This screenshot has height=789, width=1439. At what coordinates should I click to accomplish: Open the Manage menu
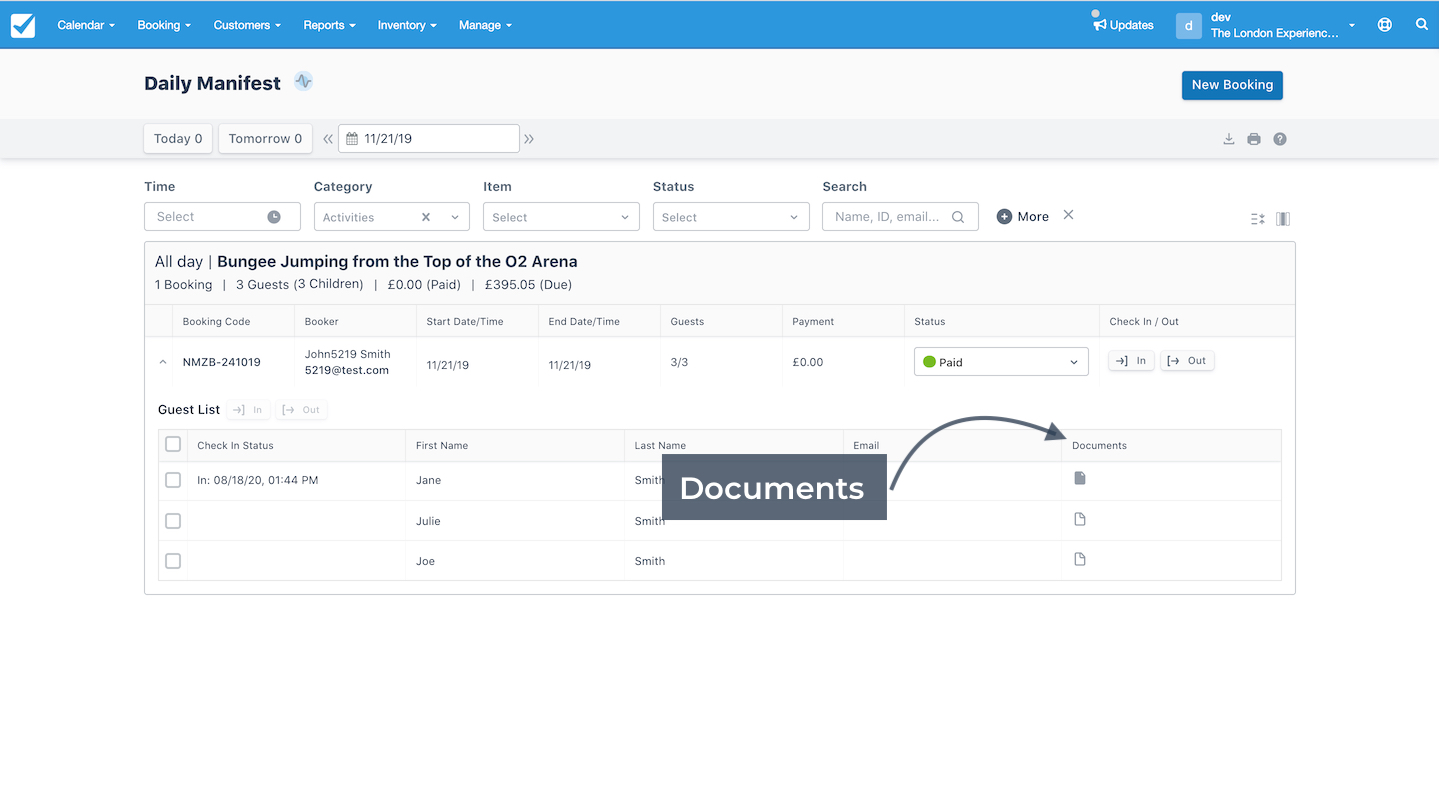tap(485, 25)
